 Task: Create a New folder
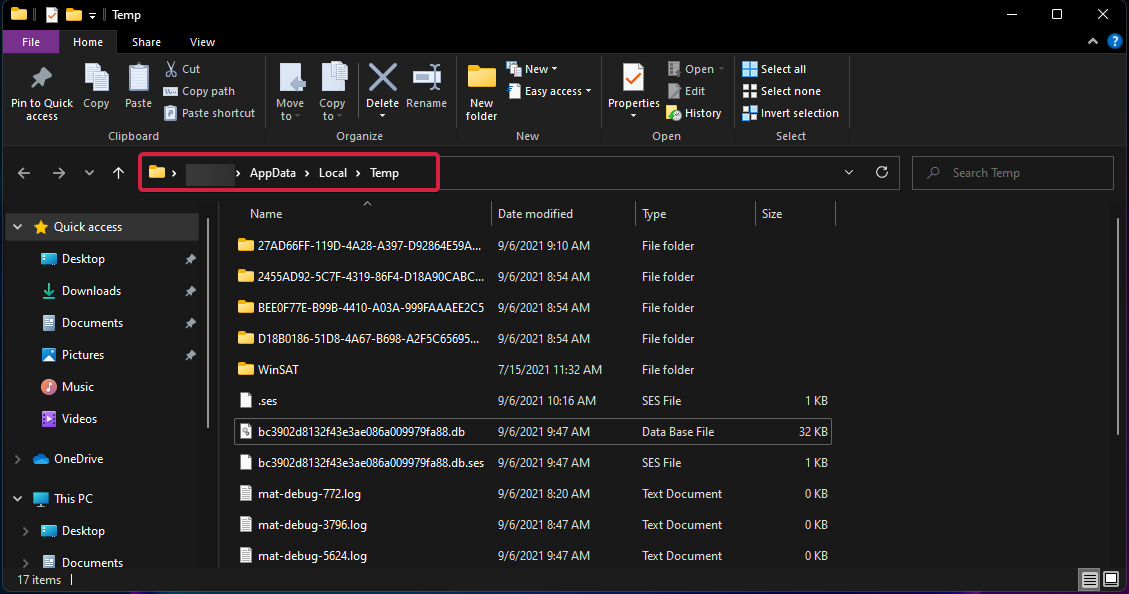coord(481,93)
